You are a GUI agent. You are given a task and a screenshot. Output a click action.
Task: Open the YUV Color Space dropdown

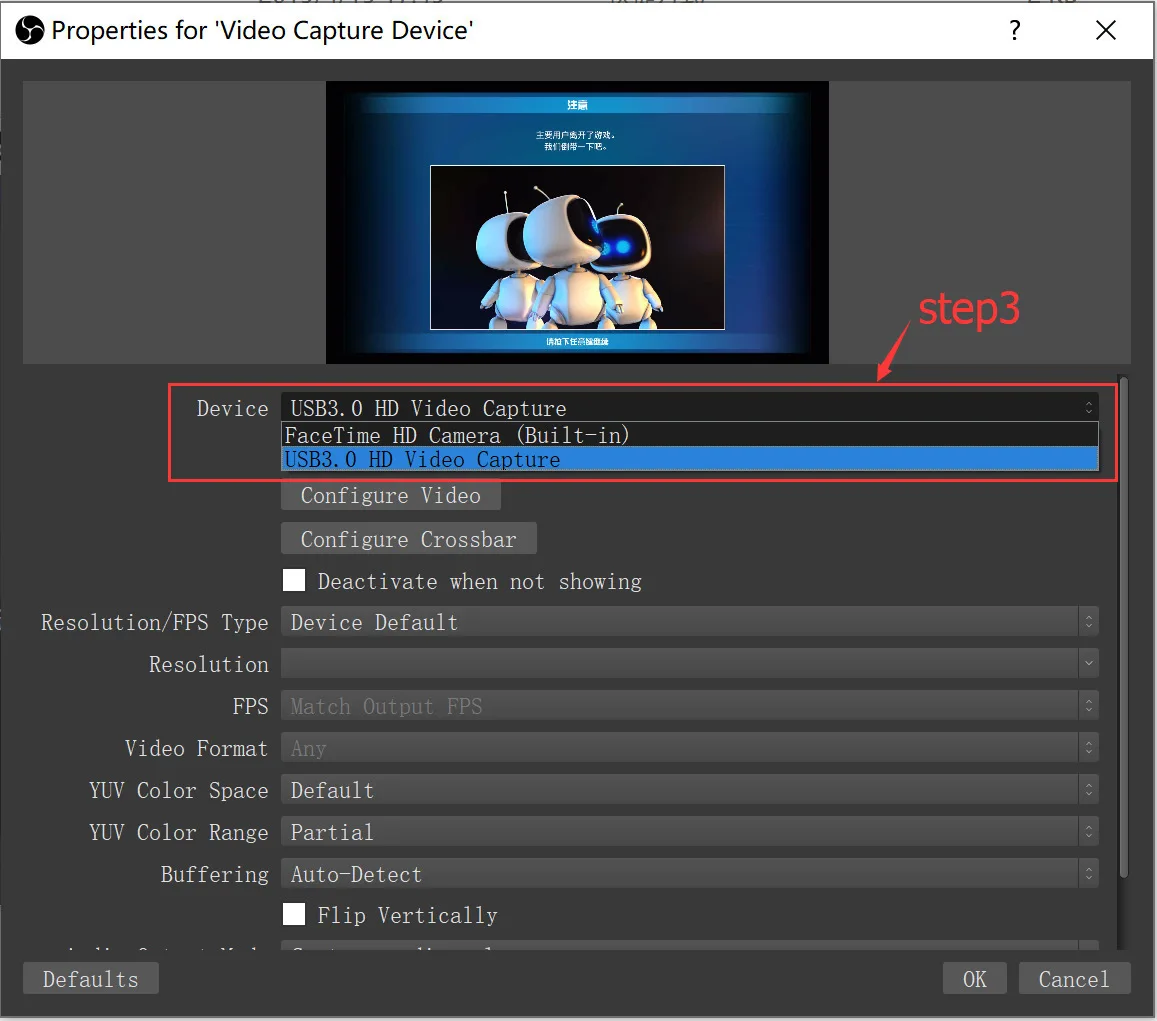point(688,790)
